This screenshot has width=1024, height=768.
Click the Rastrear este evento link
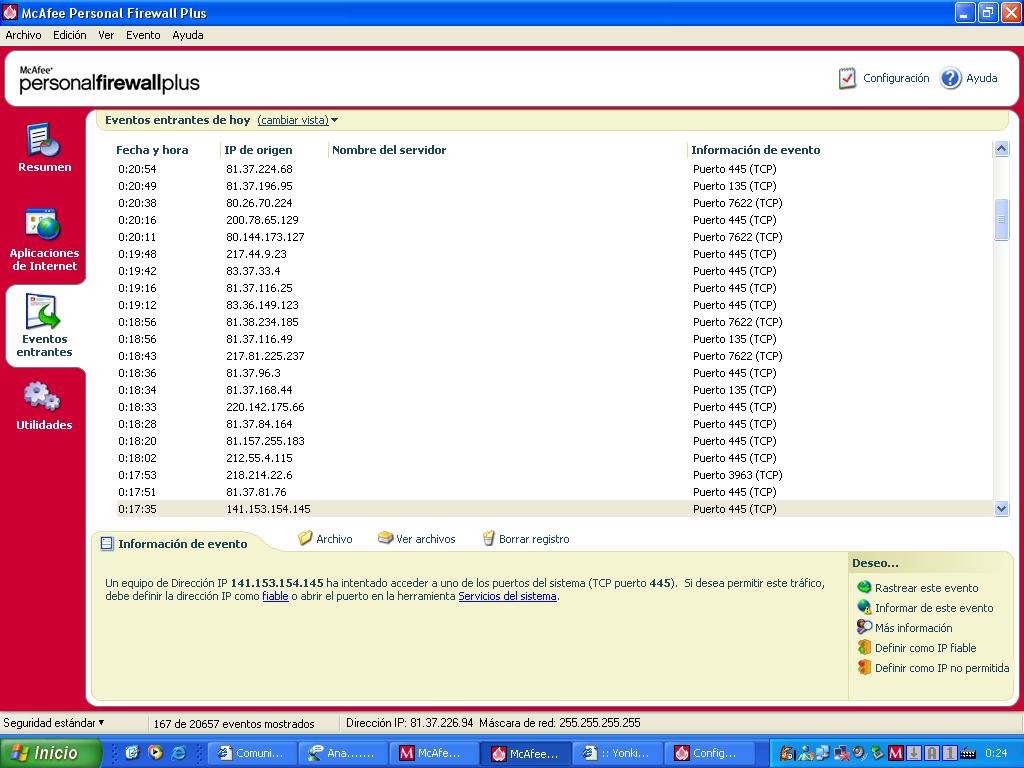(x=927, y=588)
